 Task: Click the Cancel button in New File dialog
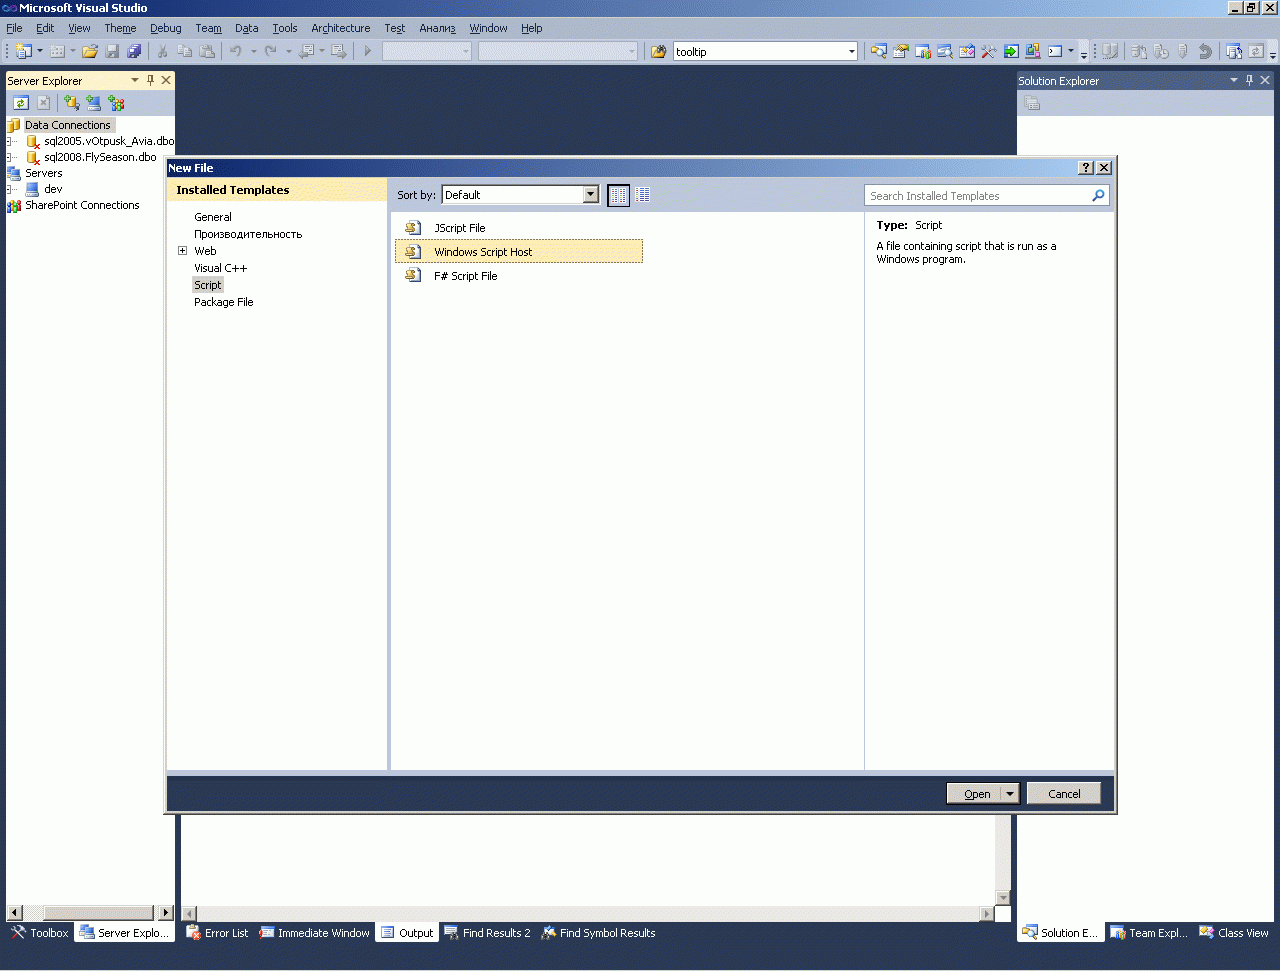point(1064,794)
